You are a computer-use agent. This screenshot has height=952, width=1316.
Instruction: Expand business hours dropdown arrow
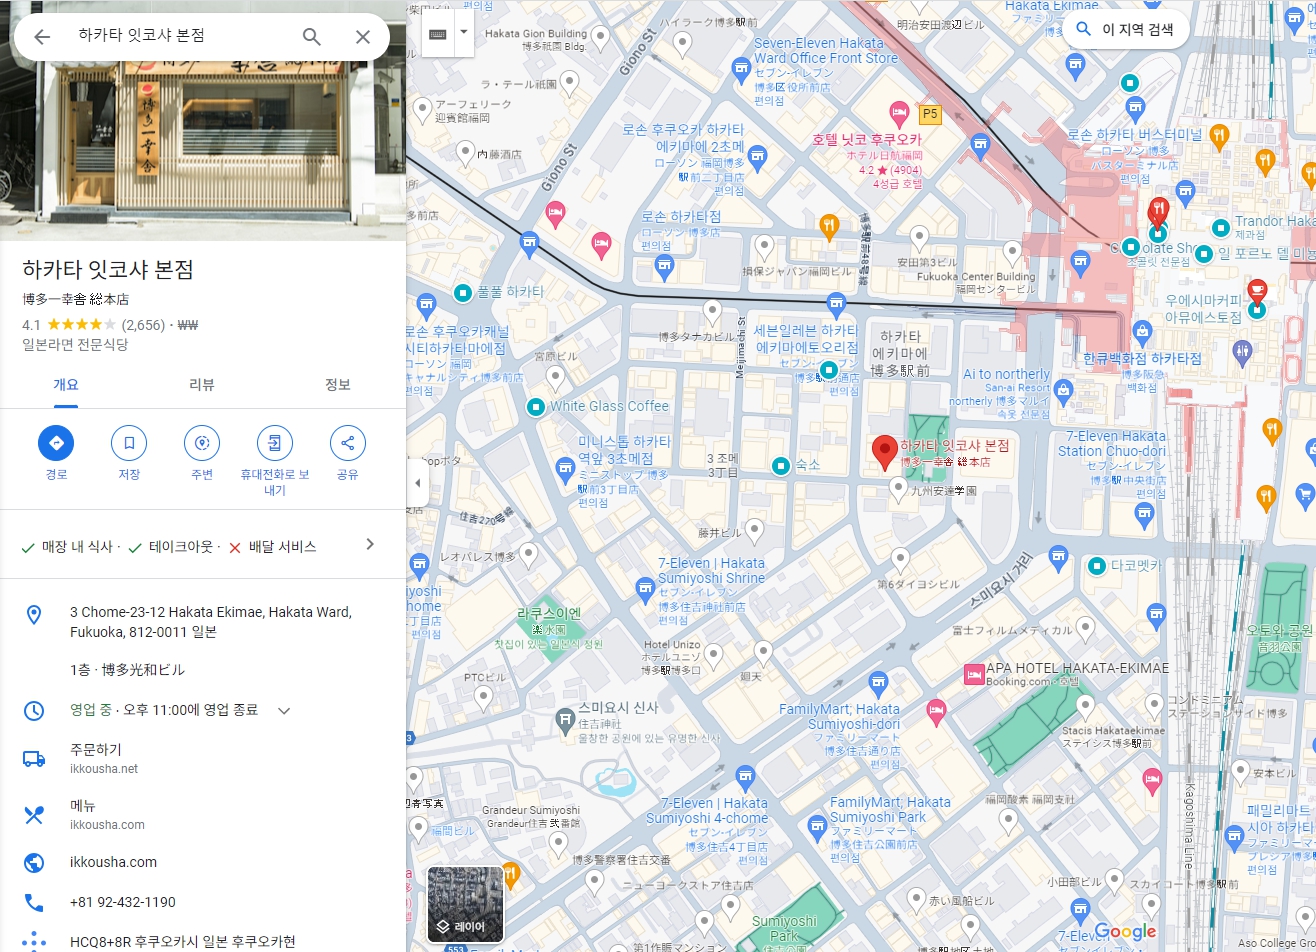pos(284,711)
